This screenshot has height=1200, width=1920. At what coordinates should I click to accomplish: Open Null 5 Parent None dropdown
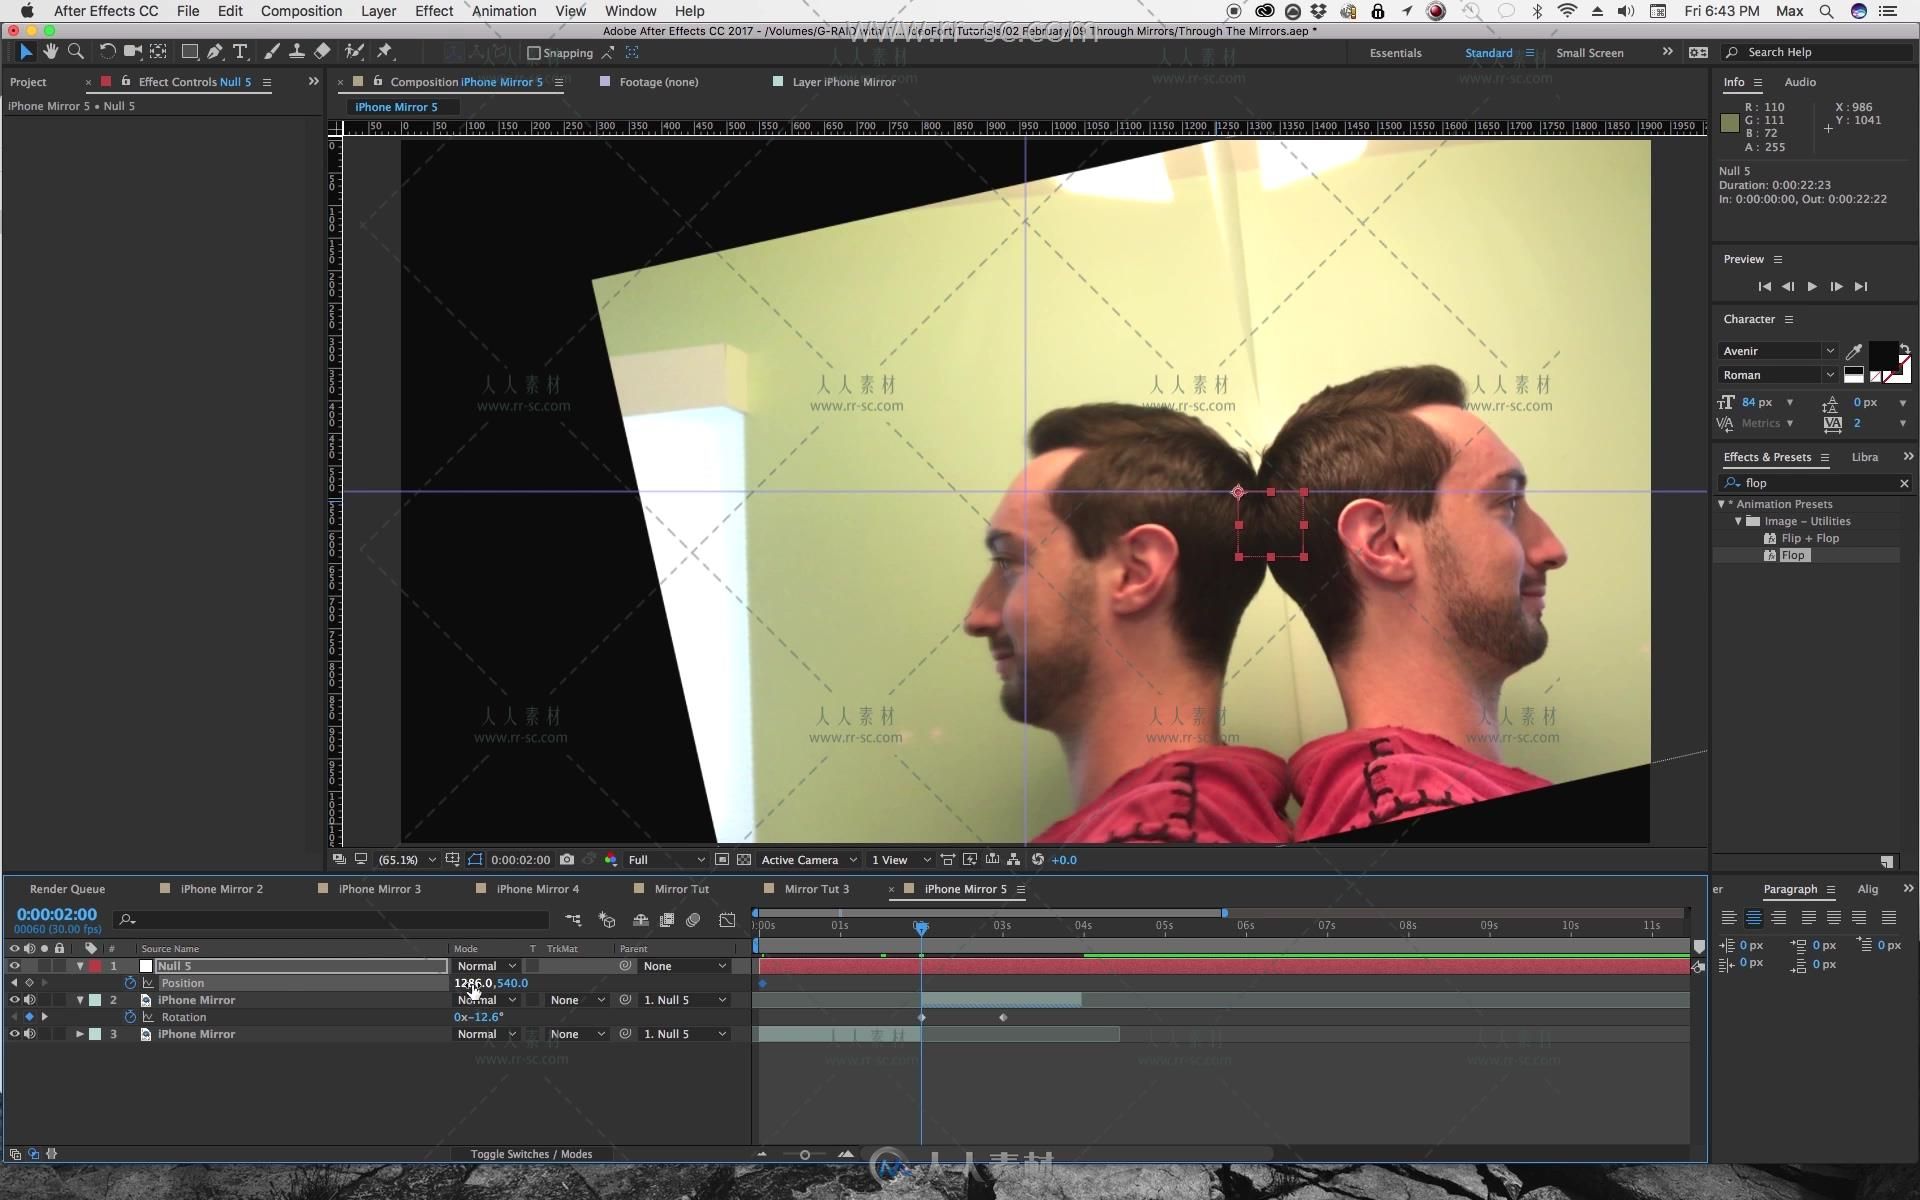[685, 966]
